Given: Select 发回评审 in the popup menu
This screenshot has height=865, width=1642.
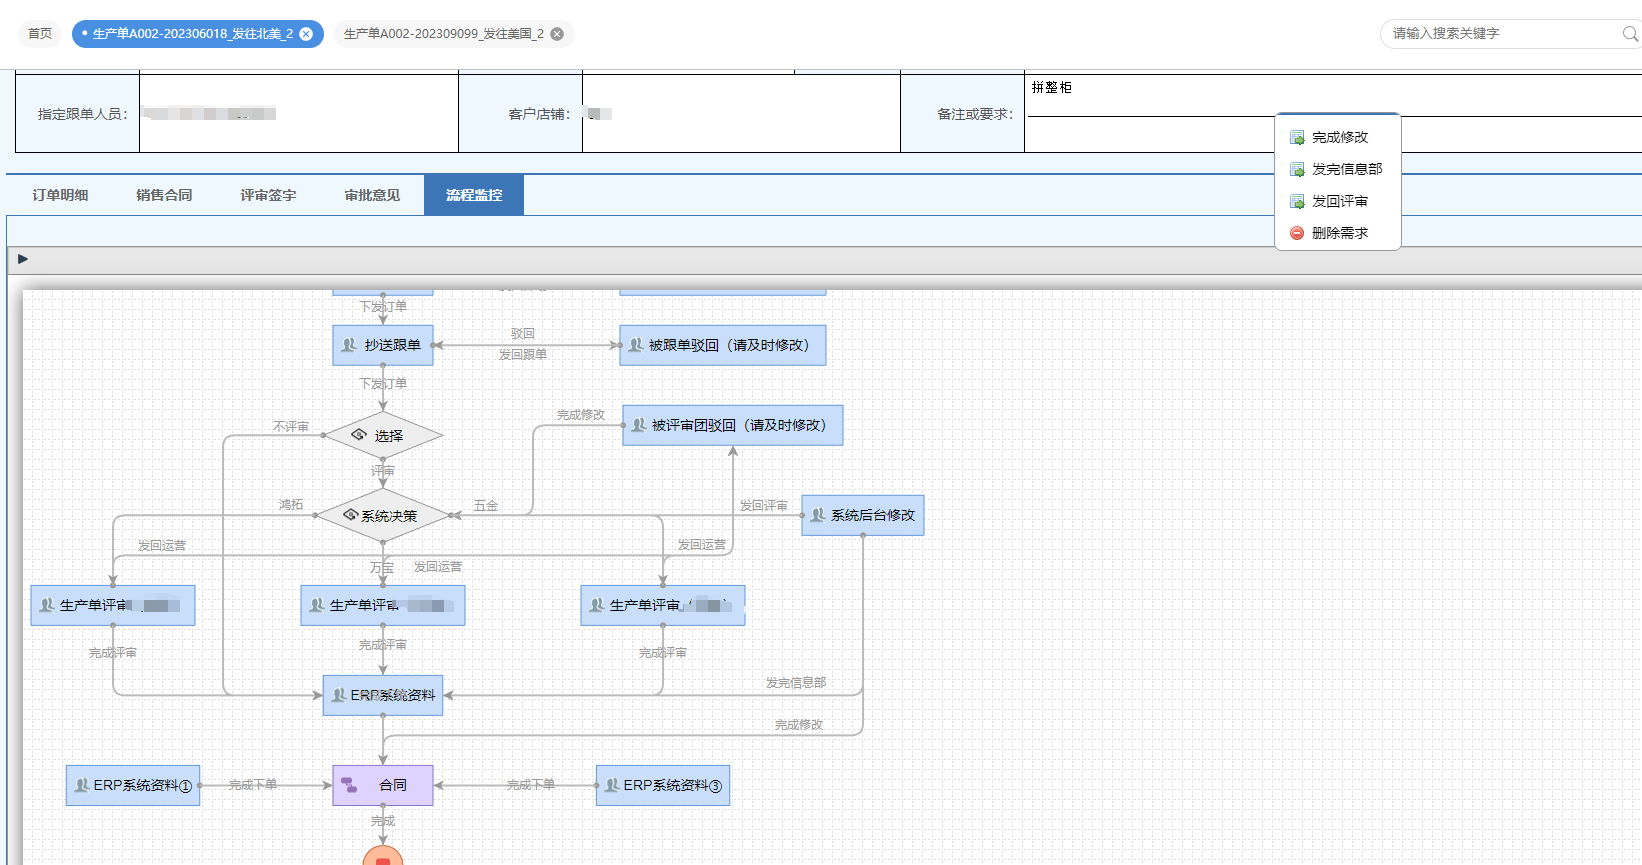Looking at the screenshot, I should click(1339, 201).
